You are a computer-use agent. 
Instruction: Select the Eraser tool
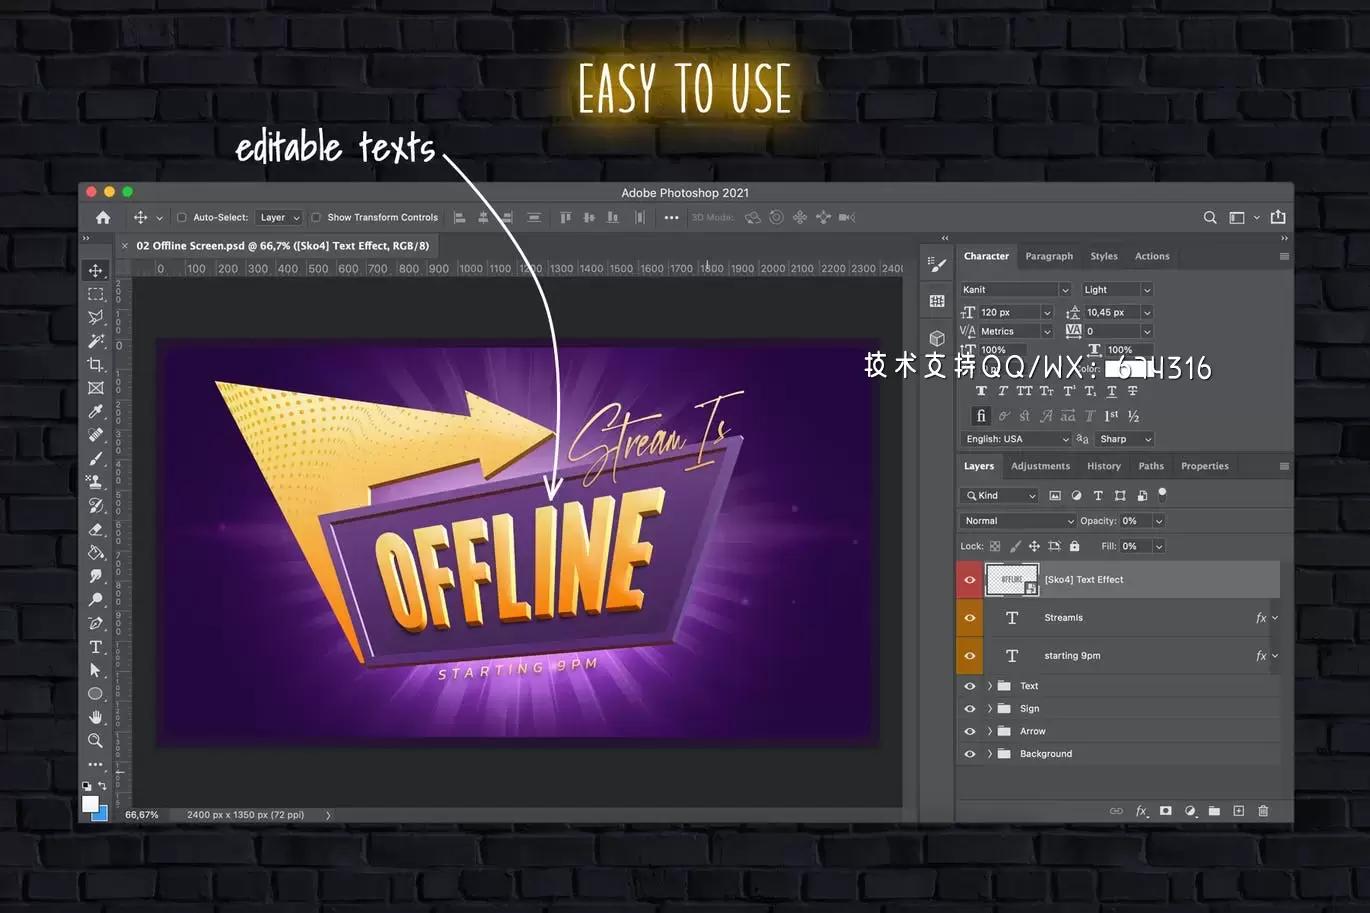coord(96,529)
